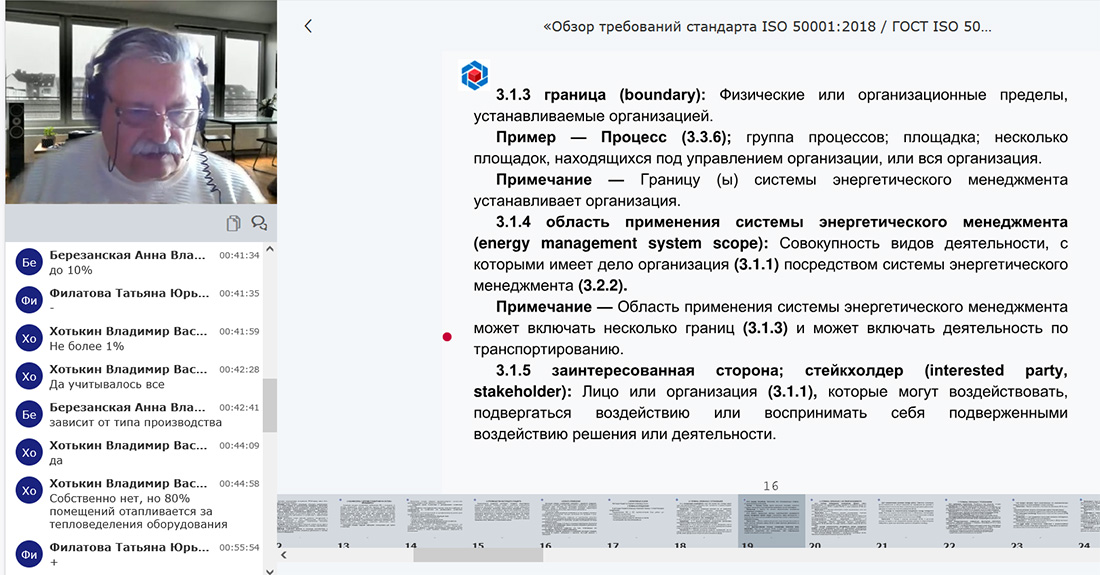Click the copy documents icon above chat

234,223
